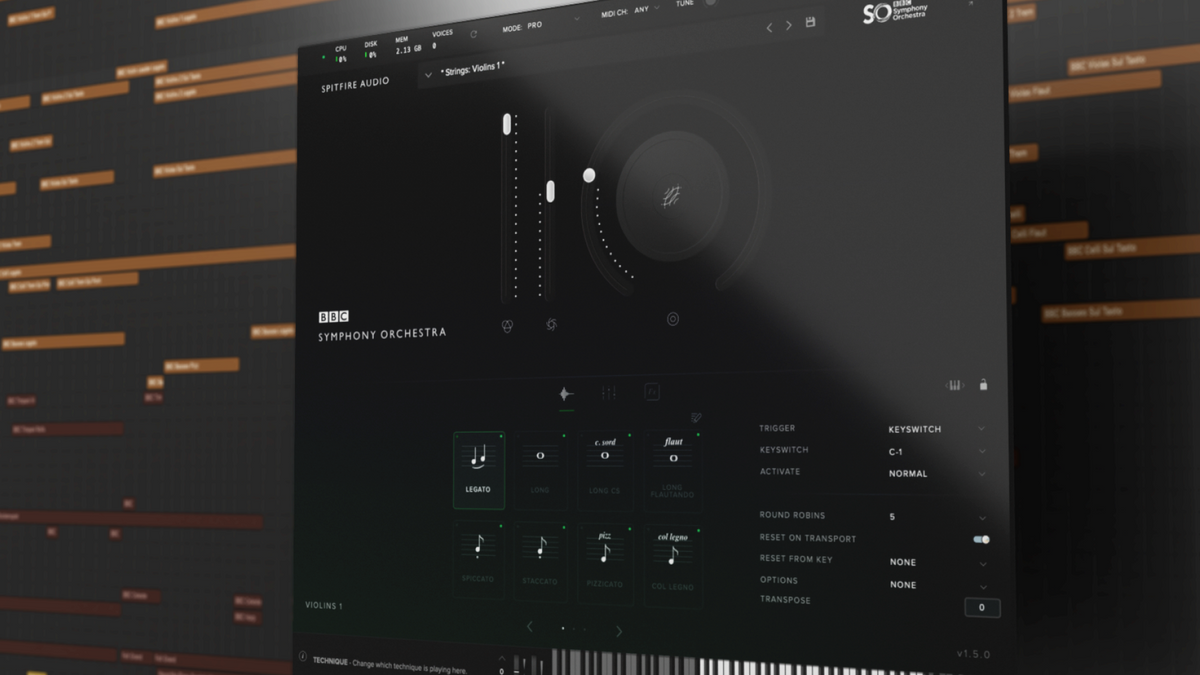Switch to the mixer tab

[x=609, y=394]
